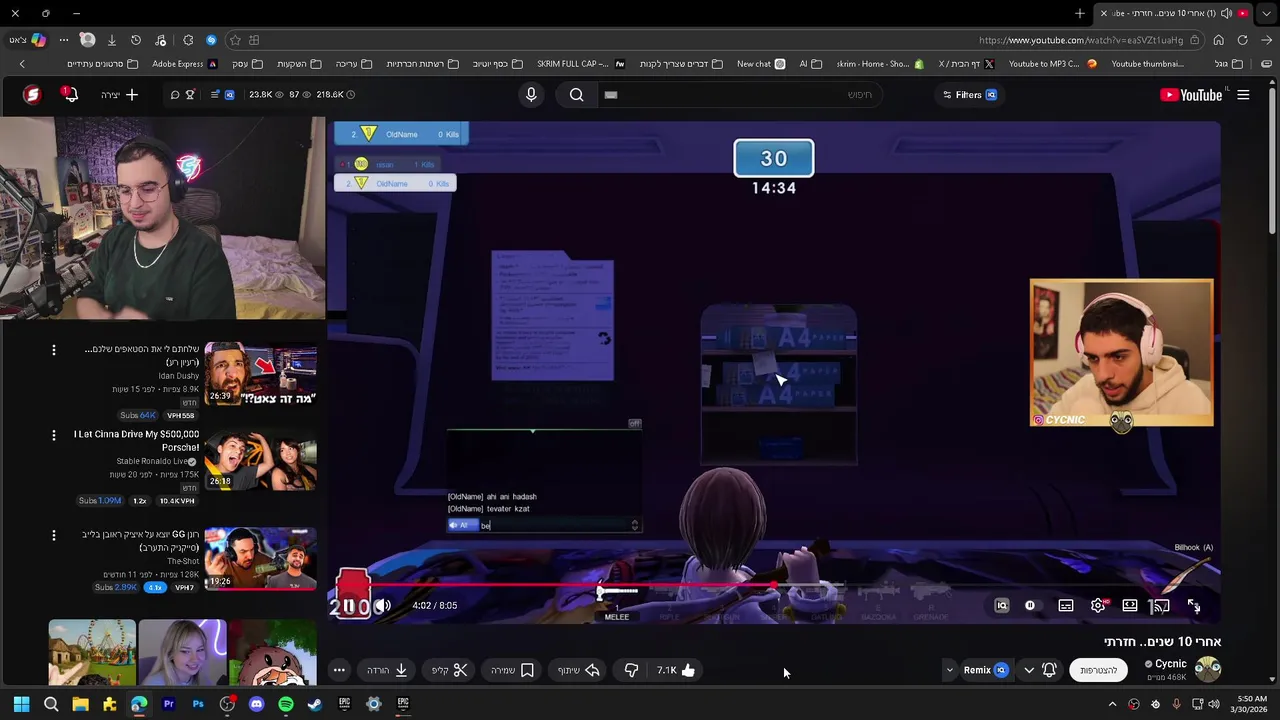Activate voice search microphone icon
The image size is (1280, 720).
point(531,95)
